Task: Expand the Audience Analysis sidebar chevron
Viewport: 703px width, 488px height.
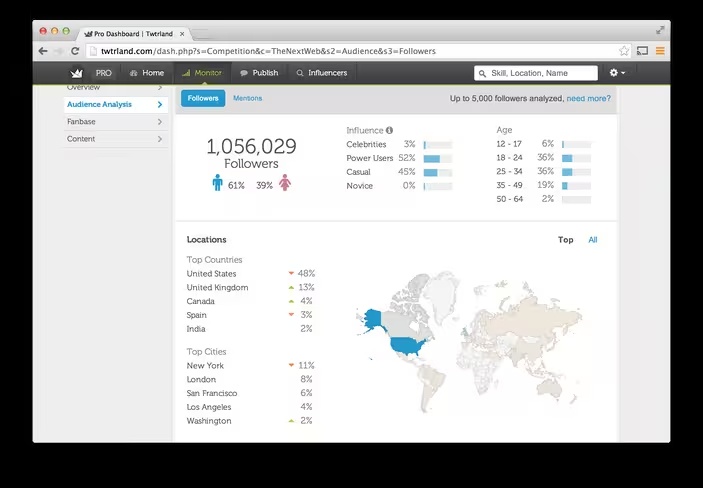Action: pos(160,105)
